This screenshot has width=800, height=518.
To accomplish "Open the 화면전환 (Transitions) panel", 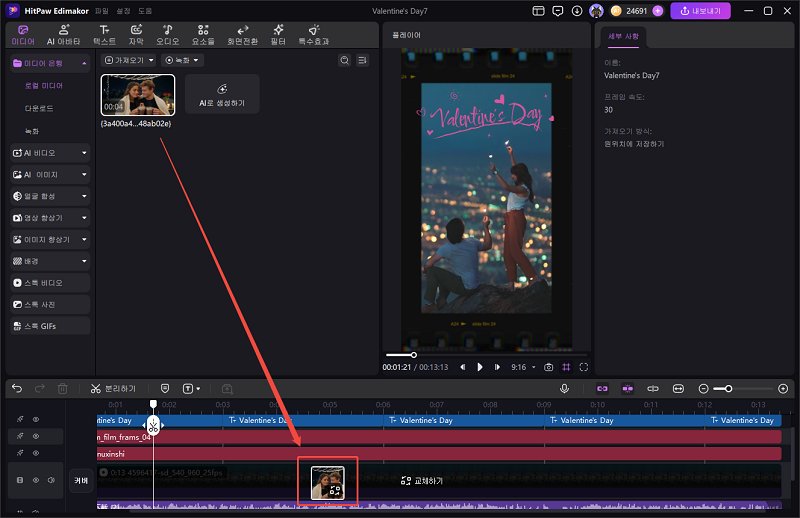I will click(244, 35).
